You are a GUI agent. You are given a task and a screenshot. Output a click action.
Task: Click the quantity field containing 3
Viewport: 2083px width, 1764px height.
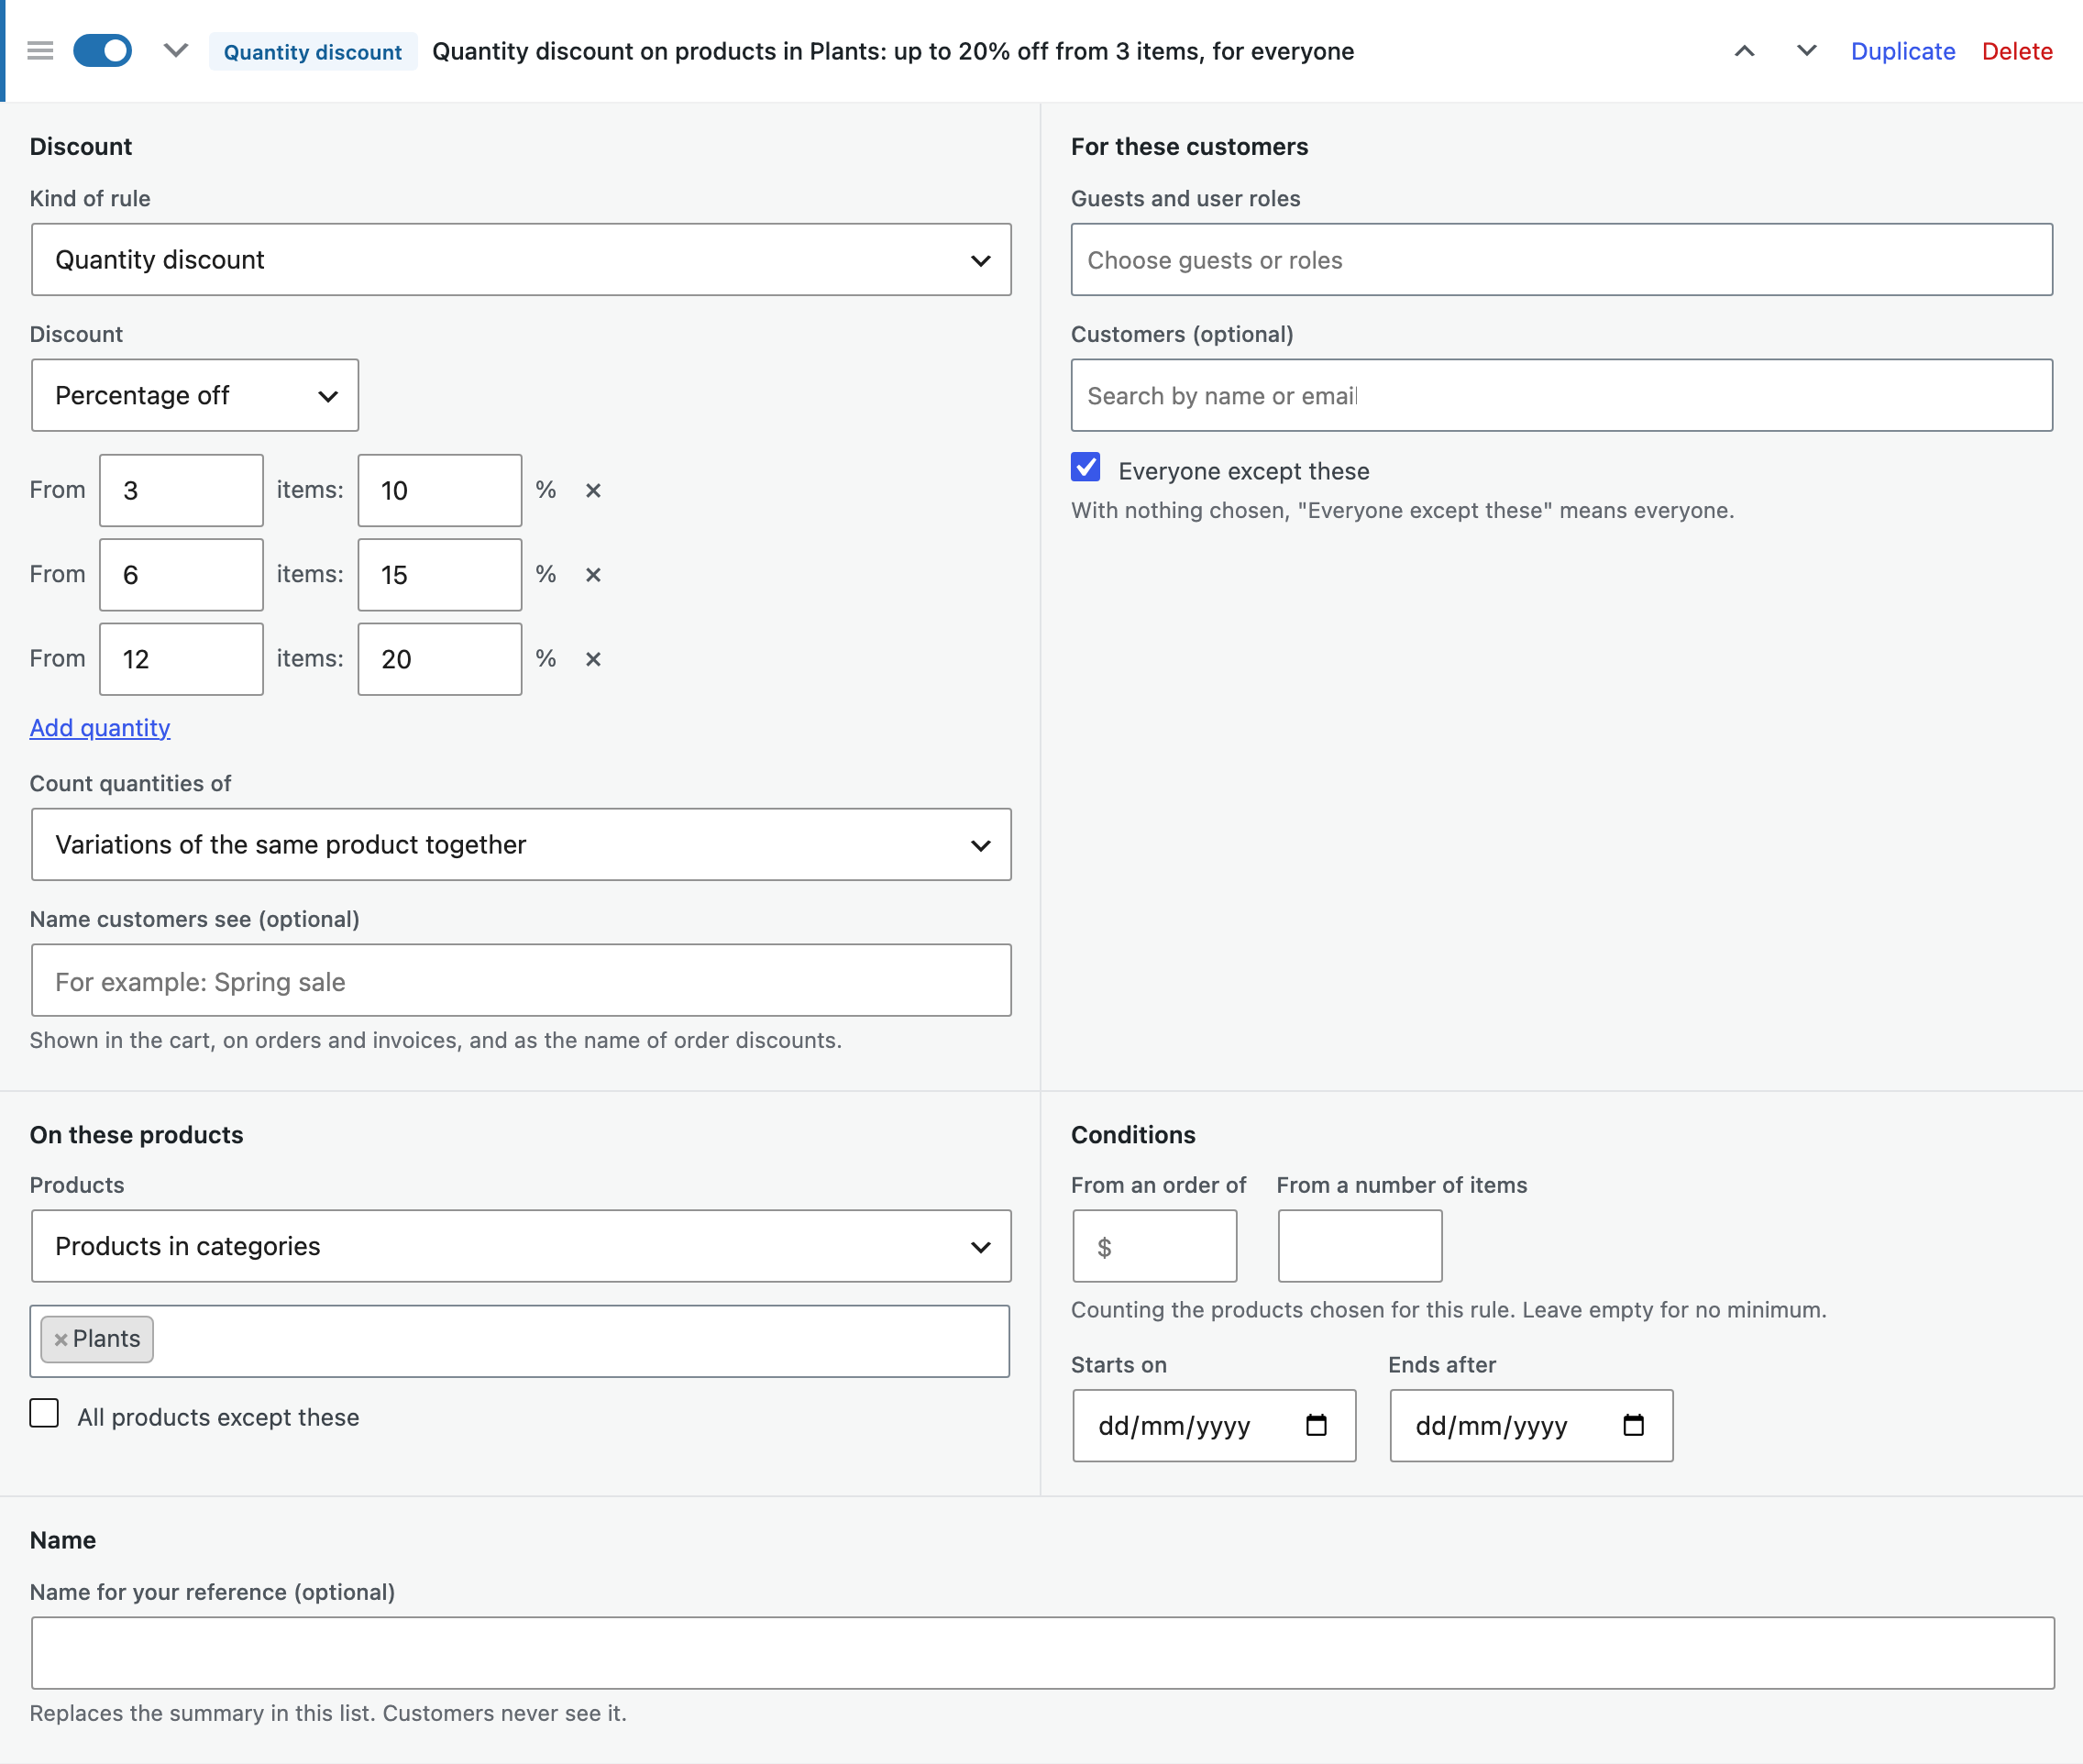(x=181, y=491)
